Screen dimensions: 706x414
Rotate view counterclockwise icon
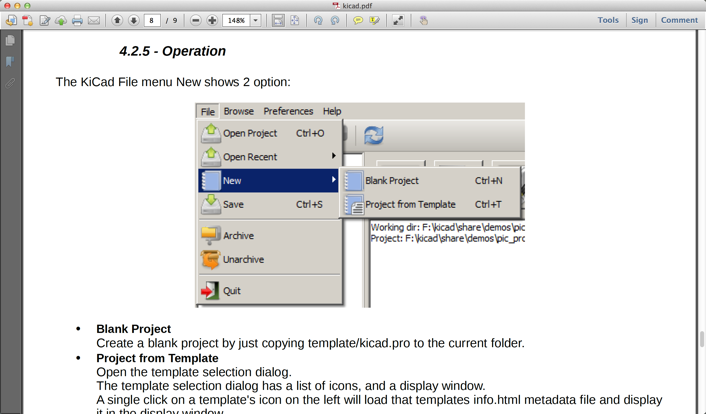click(318, 20)
